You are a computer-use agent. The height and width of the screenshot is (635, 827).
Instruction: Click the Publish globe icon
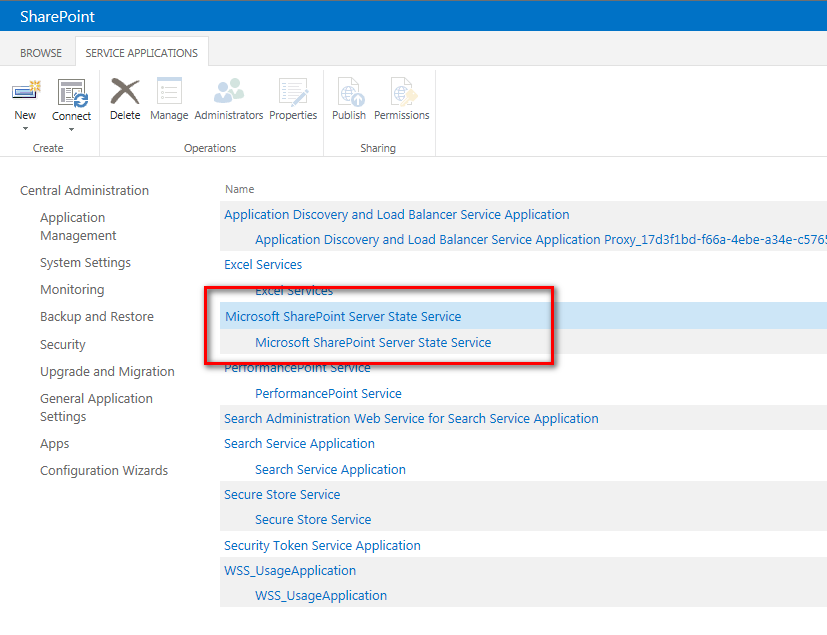tap(350, 92)
